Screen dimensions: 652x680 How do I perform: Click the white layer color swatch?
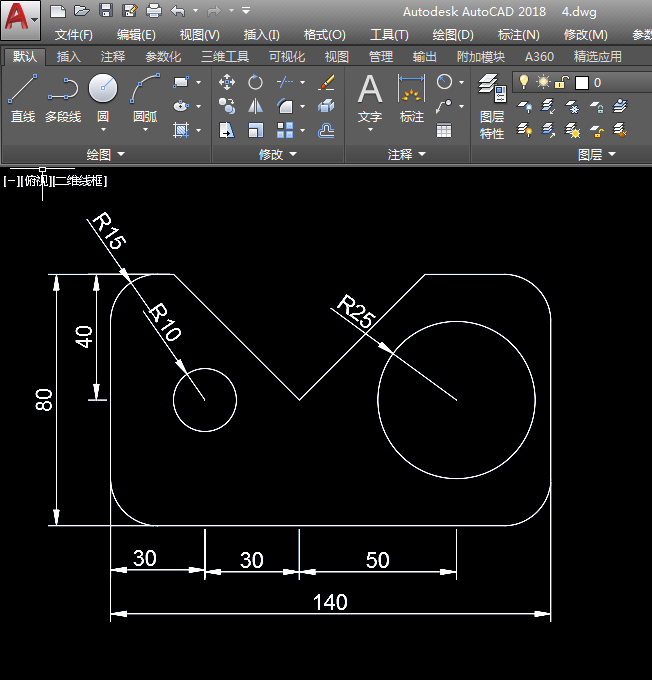tap(581, 82)
